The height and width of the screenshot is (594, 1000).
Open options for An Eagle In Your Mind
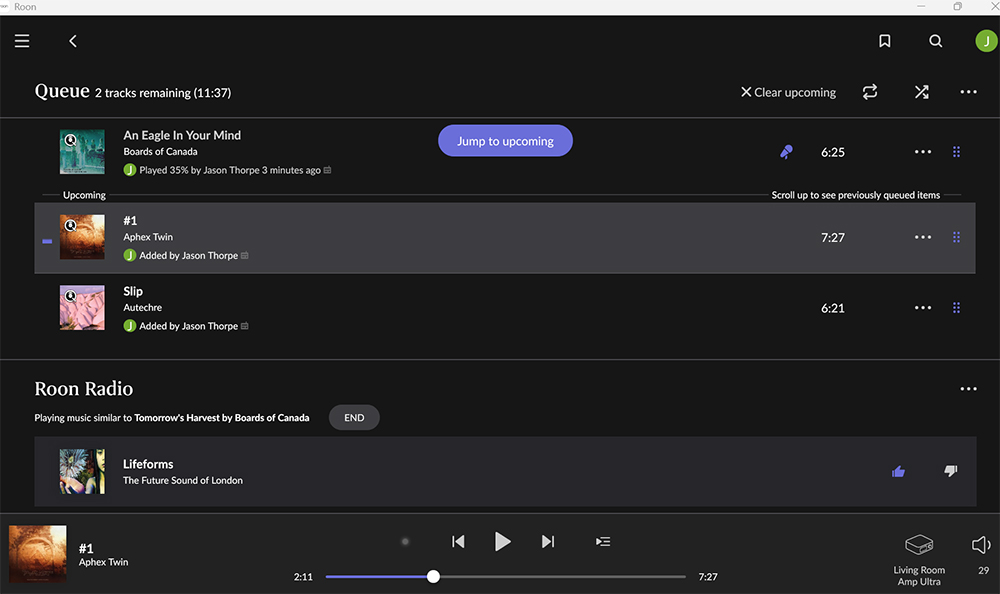tap(923, 152)
